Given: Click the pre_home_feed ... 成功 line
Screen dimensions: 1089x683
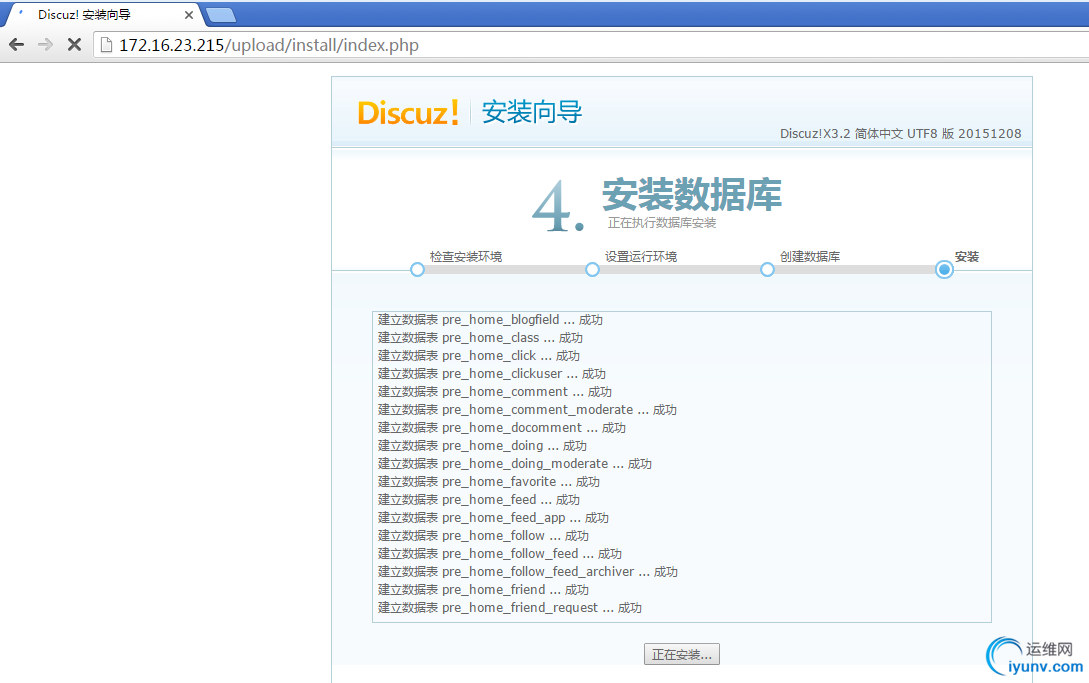Looking at the screenshot, I should [x=479, y=500].
